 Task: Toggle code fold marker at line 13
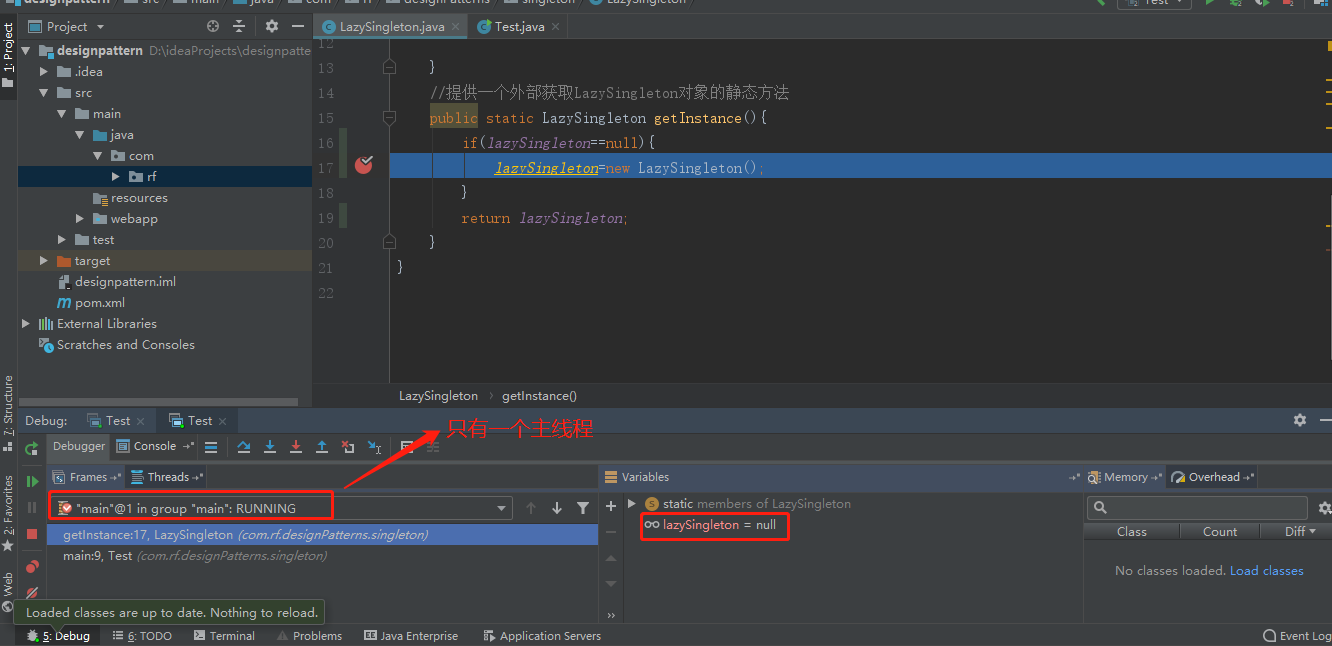coord(390,66)
